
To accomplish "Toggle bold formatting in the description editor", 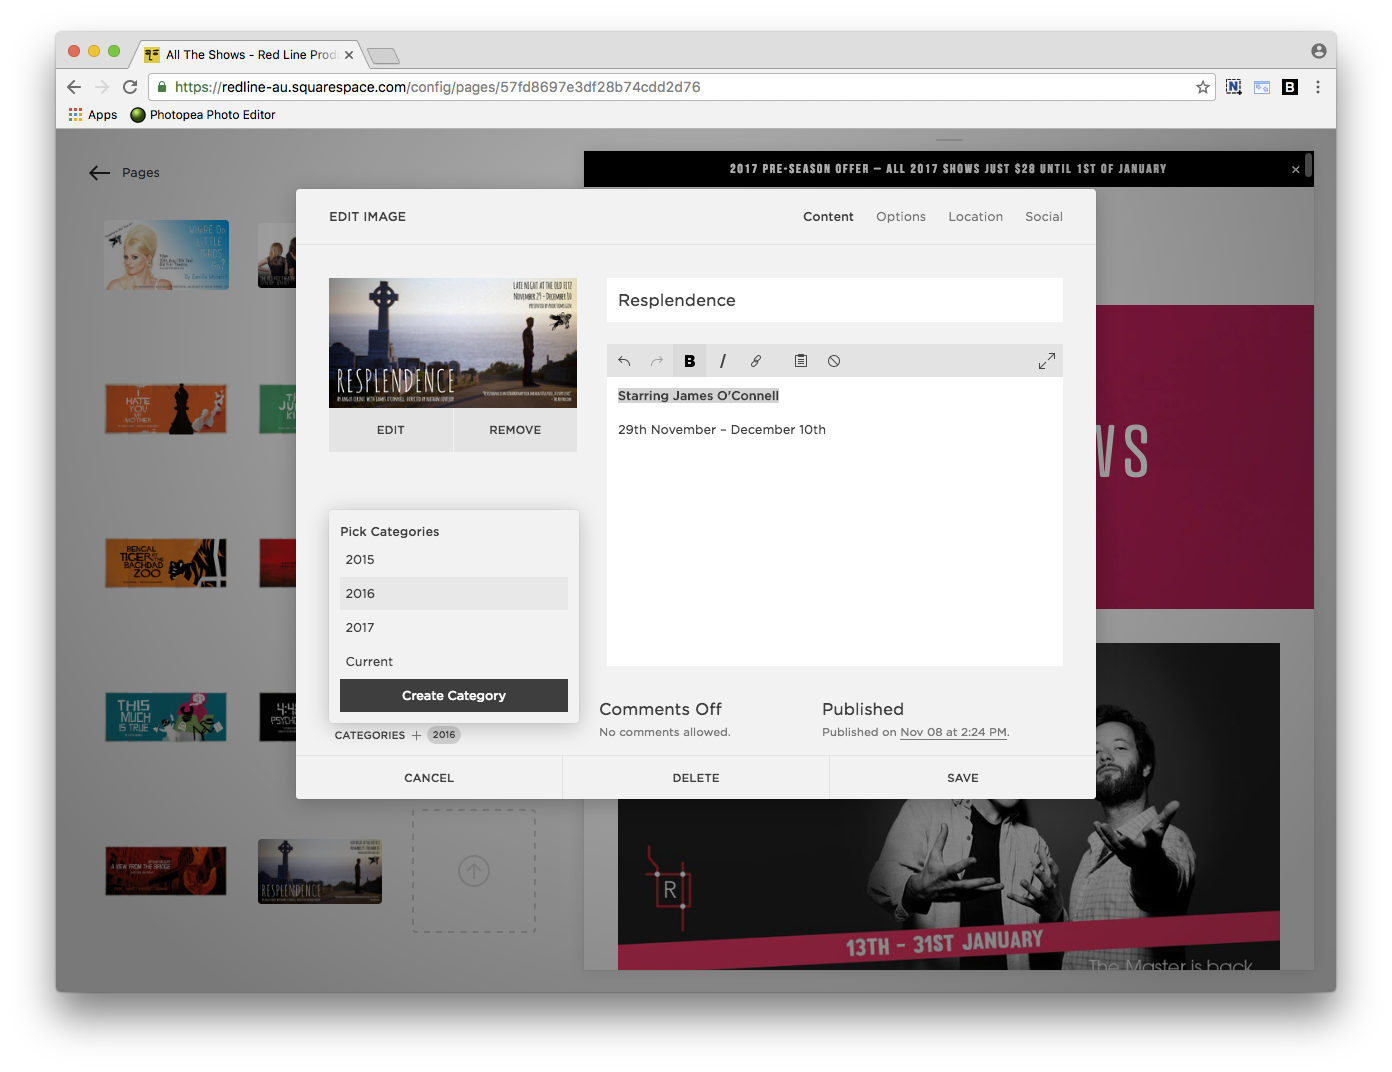I will pyautogui.click(x=690, y=361).
